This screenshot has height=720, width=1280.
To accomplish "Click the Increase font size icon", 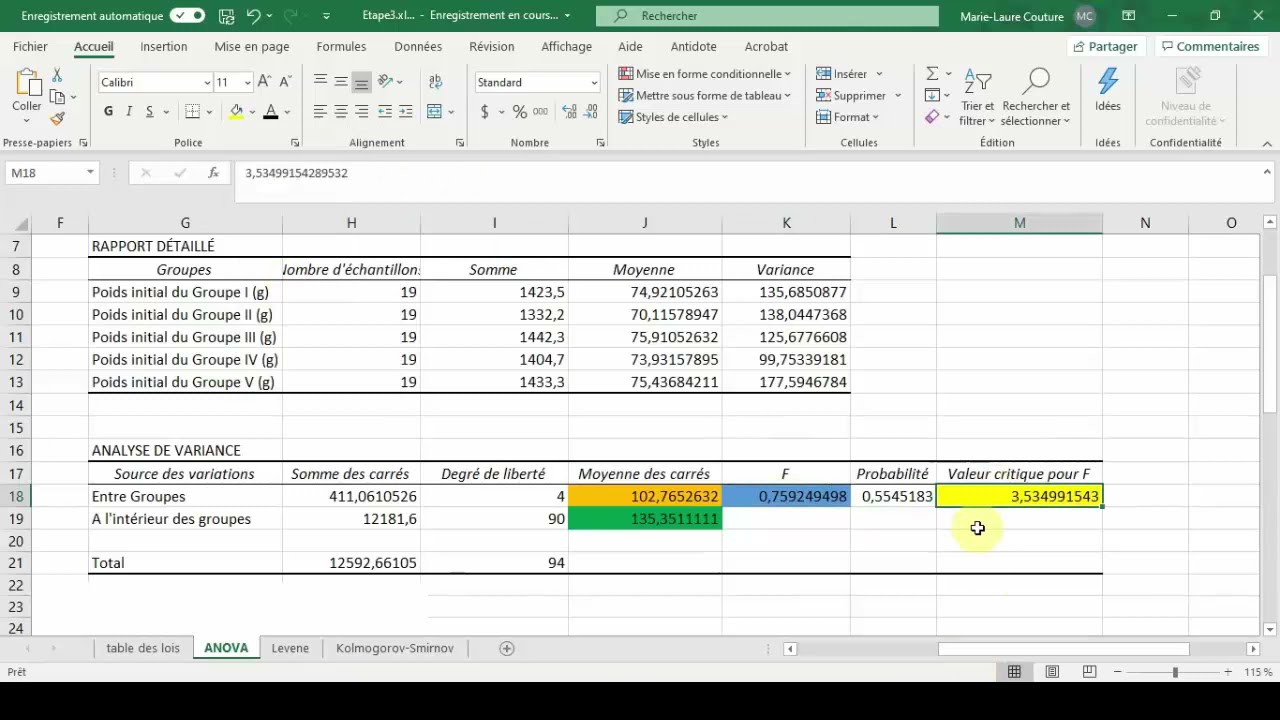I will (264, 82).
